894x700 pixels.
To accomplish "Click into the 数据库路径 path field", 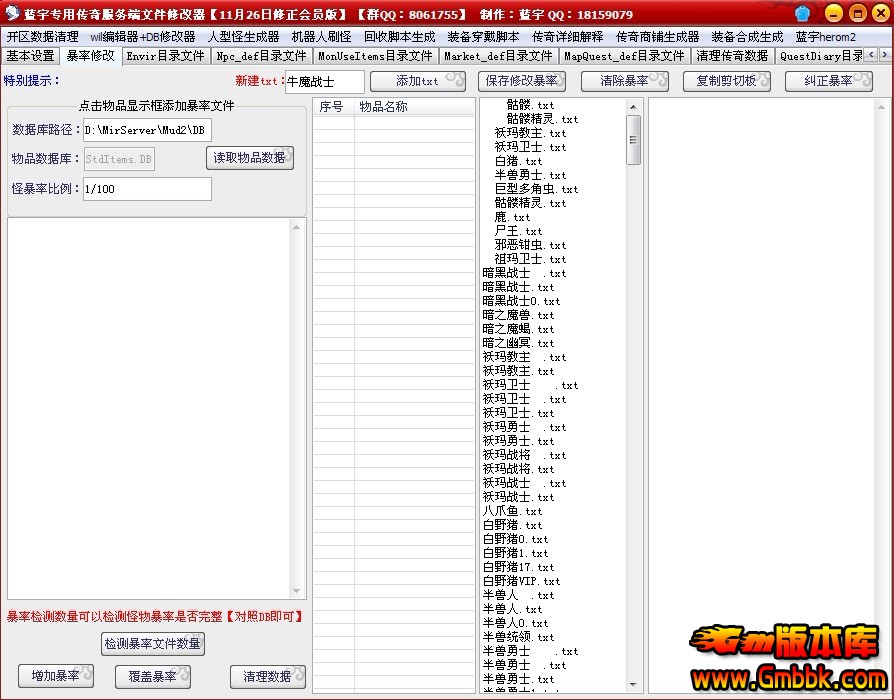I will point(147,130).
